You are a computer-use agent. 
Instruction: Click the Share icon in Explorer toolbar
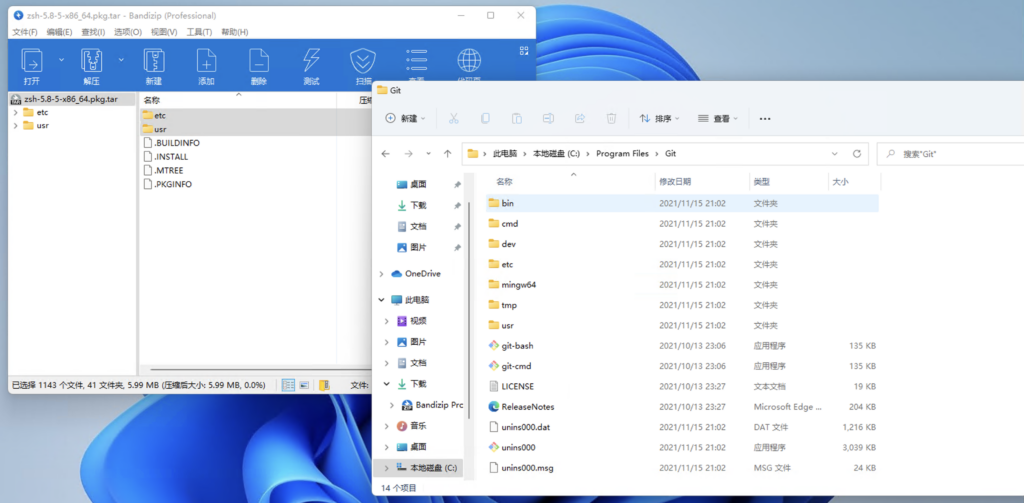coord(580,118)
